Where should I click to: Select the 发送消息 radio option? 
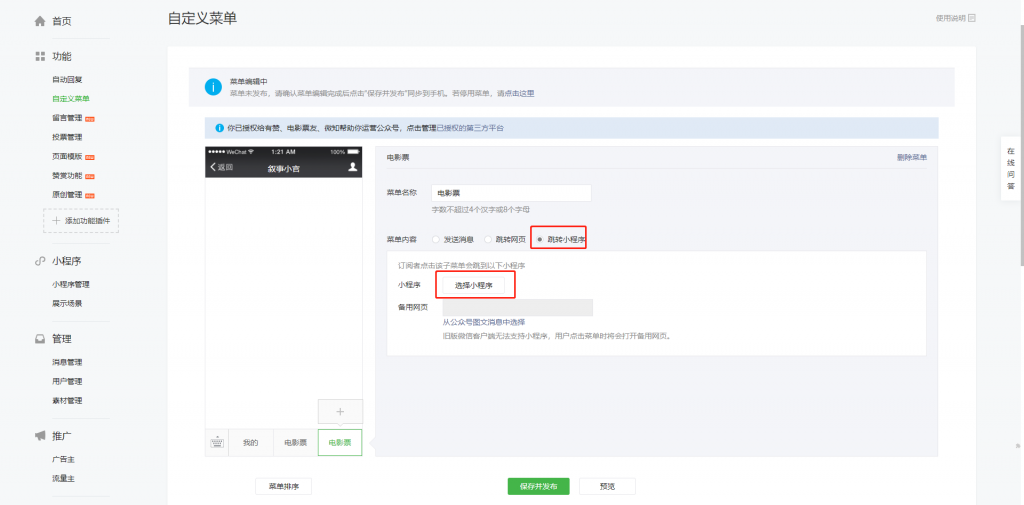[x=436, y=240]
